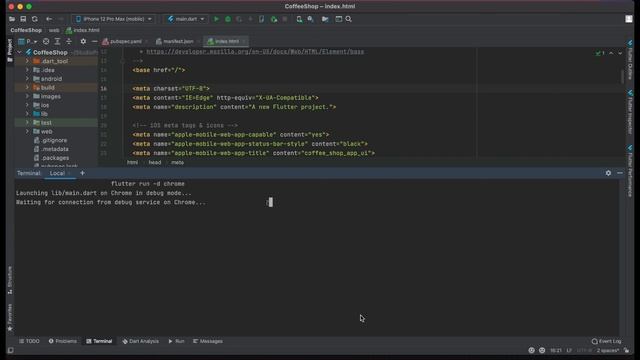This screenshot has height=360, width=640.
Task: Open the Favorites tool window on left
Action: 10,317
